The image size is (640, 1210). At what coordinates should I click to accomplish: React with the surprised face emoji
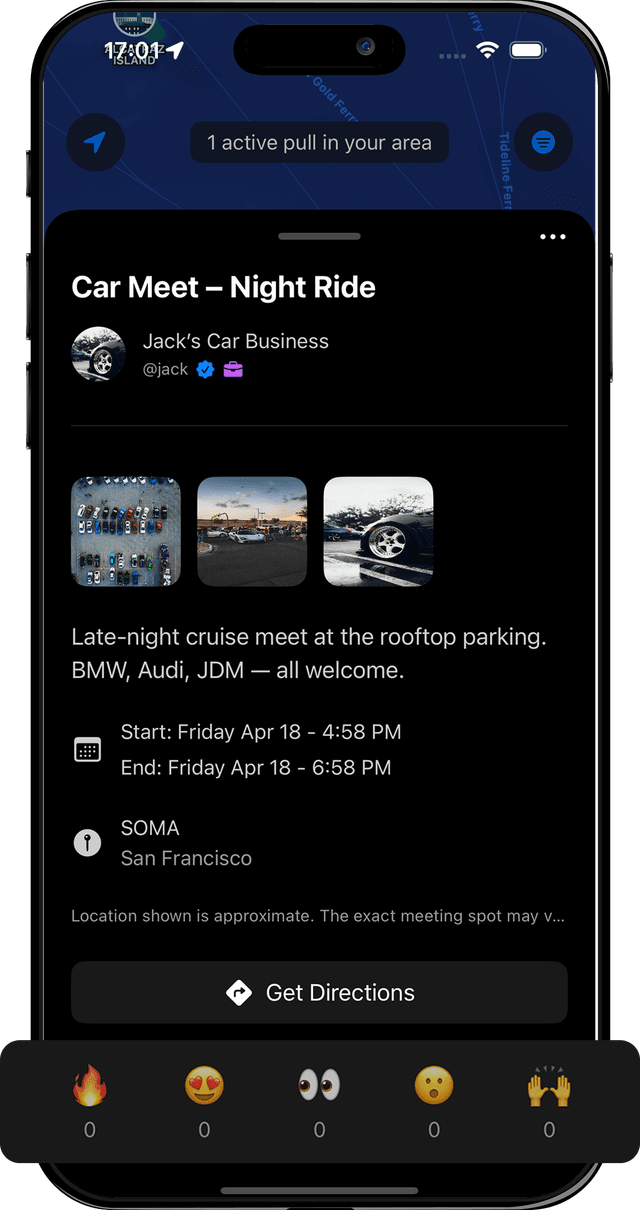click(434, 1085)
